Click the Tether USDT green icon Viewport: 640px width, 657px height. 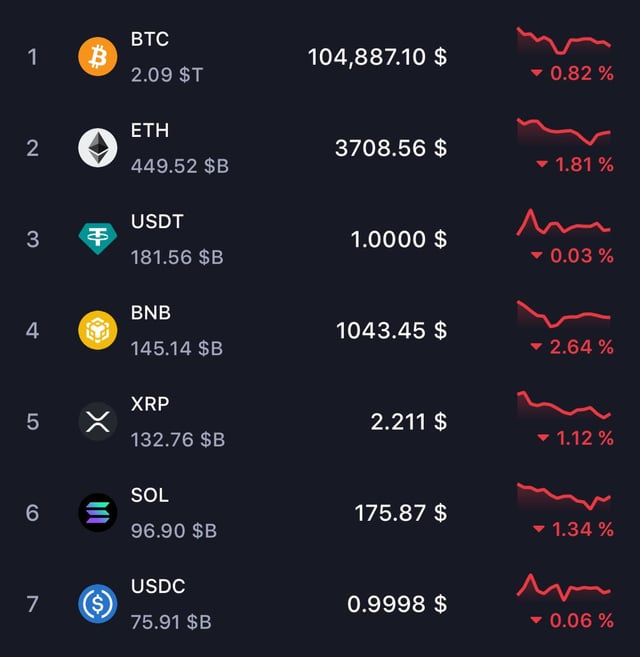(x=97, y=239)
